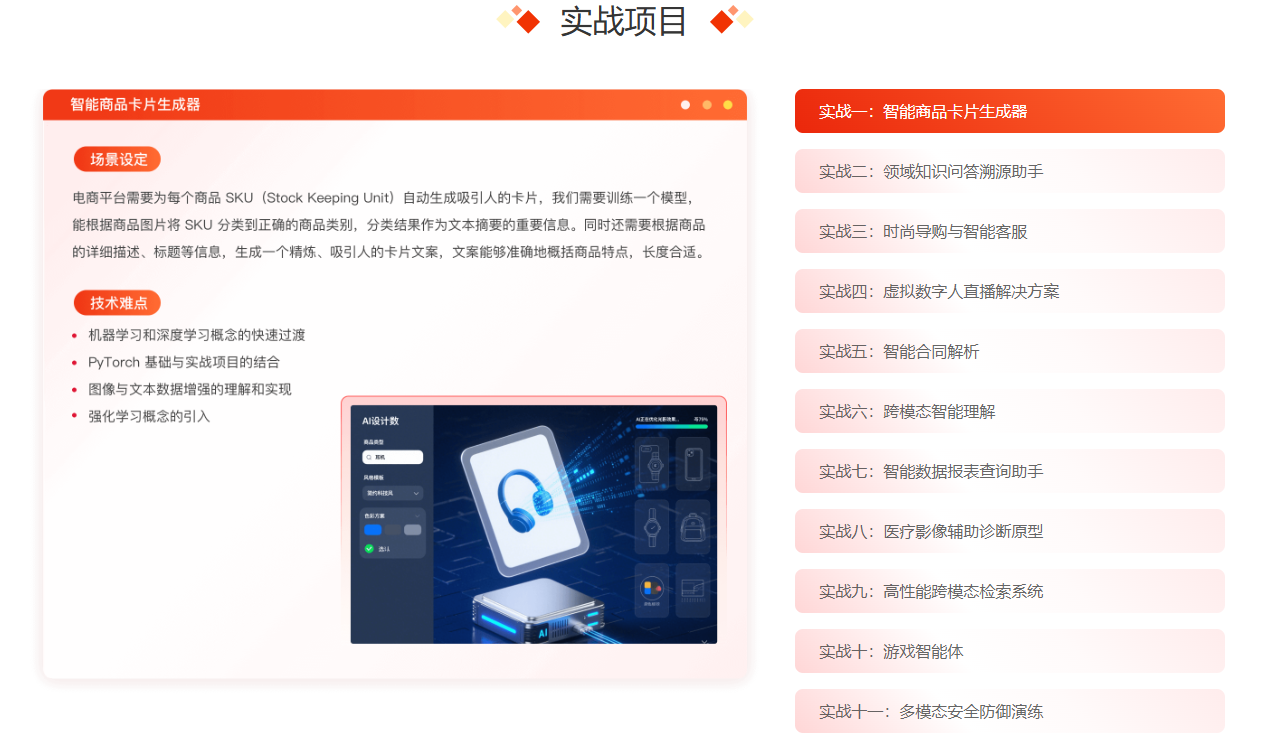Click the colorful palette icon tile

[x=652, y=590]
